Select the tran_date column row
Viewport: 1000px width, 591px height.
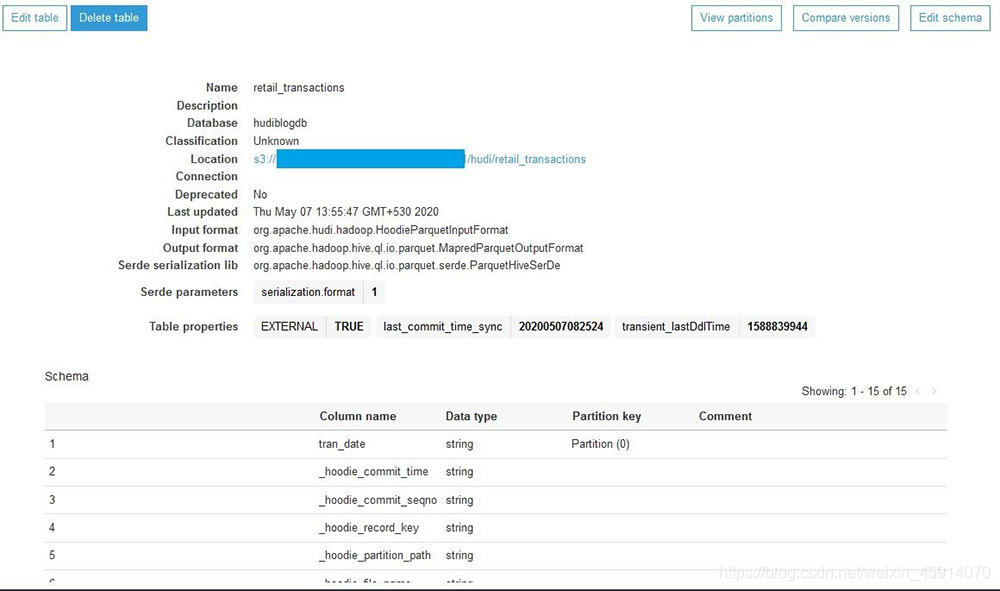pyautogui.click(x=496, y=444)
